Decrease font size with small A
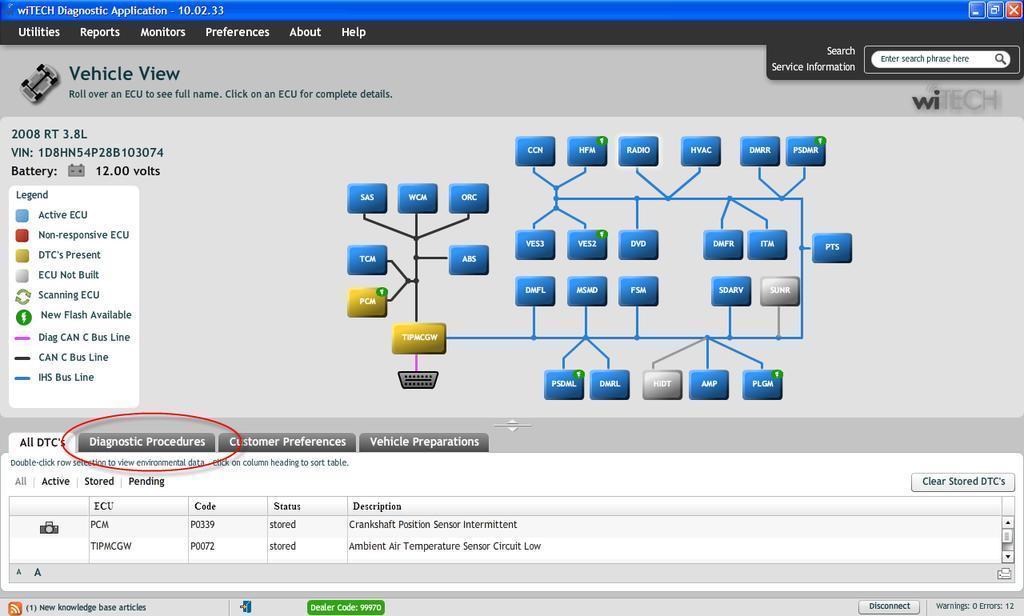The width and height of the screenshot is (1024, 616). pyautogui.click(x=19, y=572)
